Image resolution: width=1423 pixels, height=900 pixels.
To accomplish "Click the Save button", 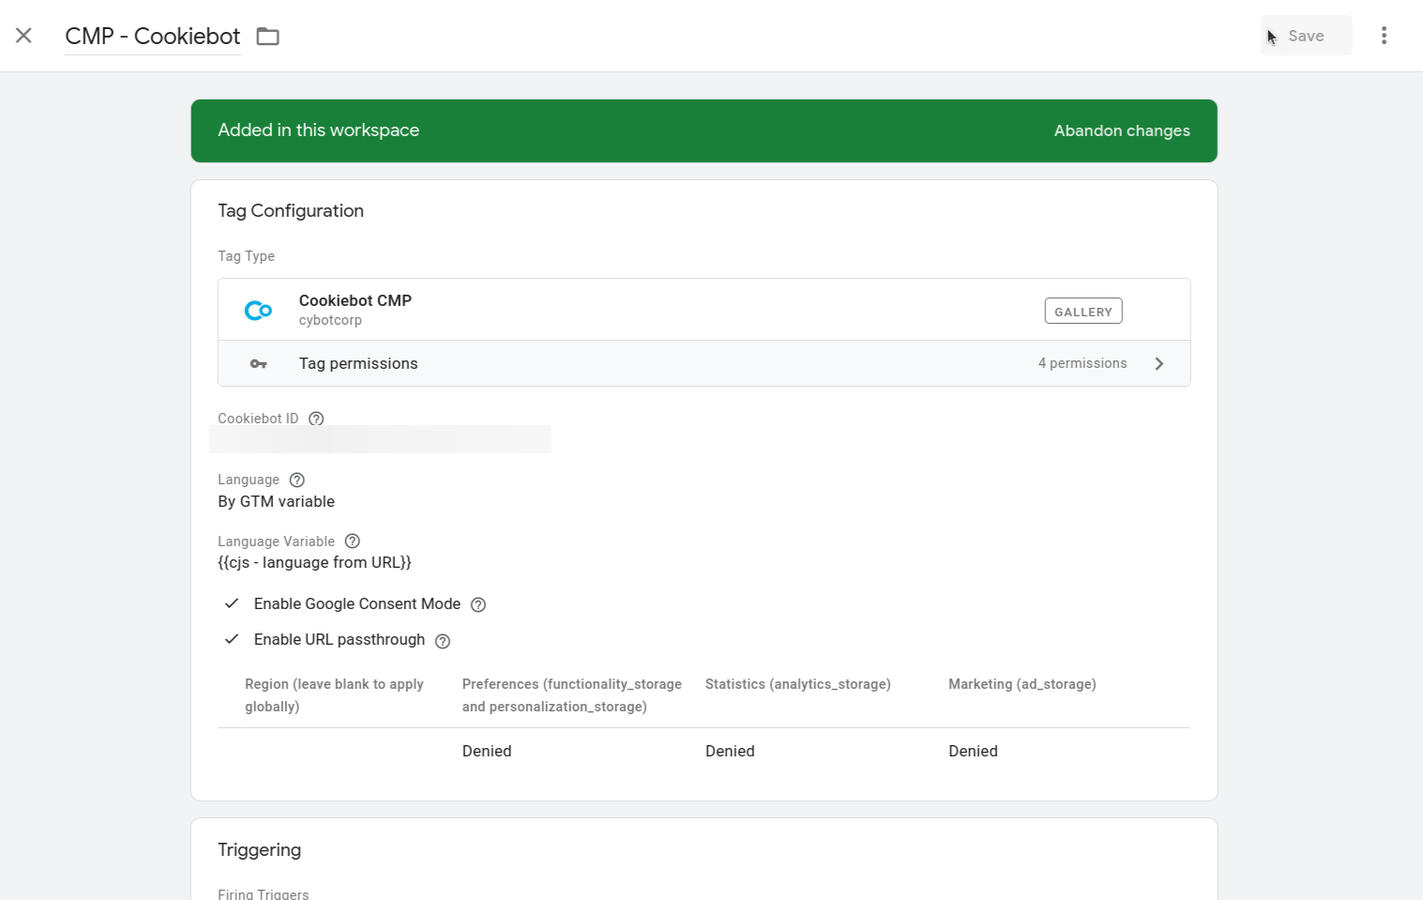I will click(x=1306, y=36).
